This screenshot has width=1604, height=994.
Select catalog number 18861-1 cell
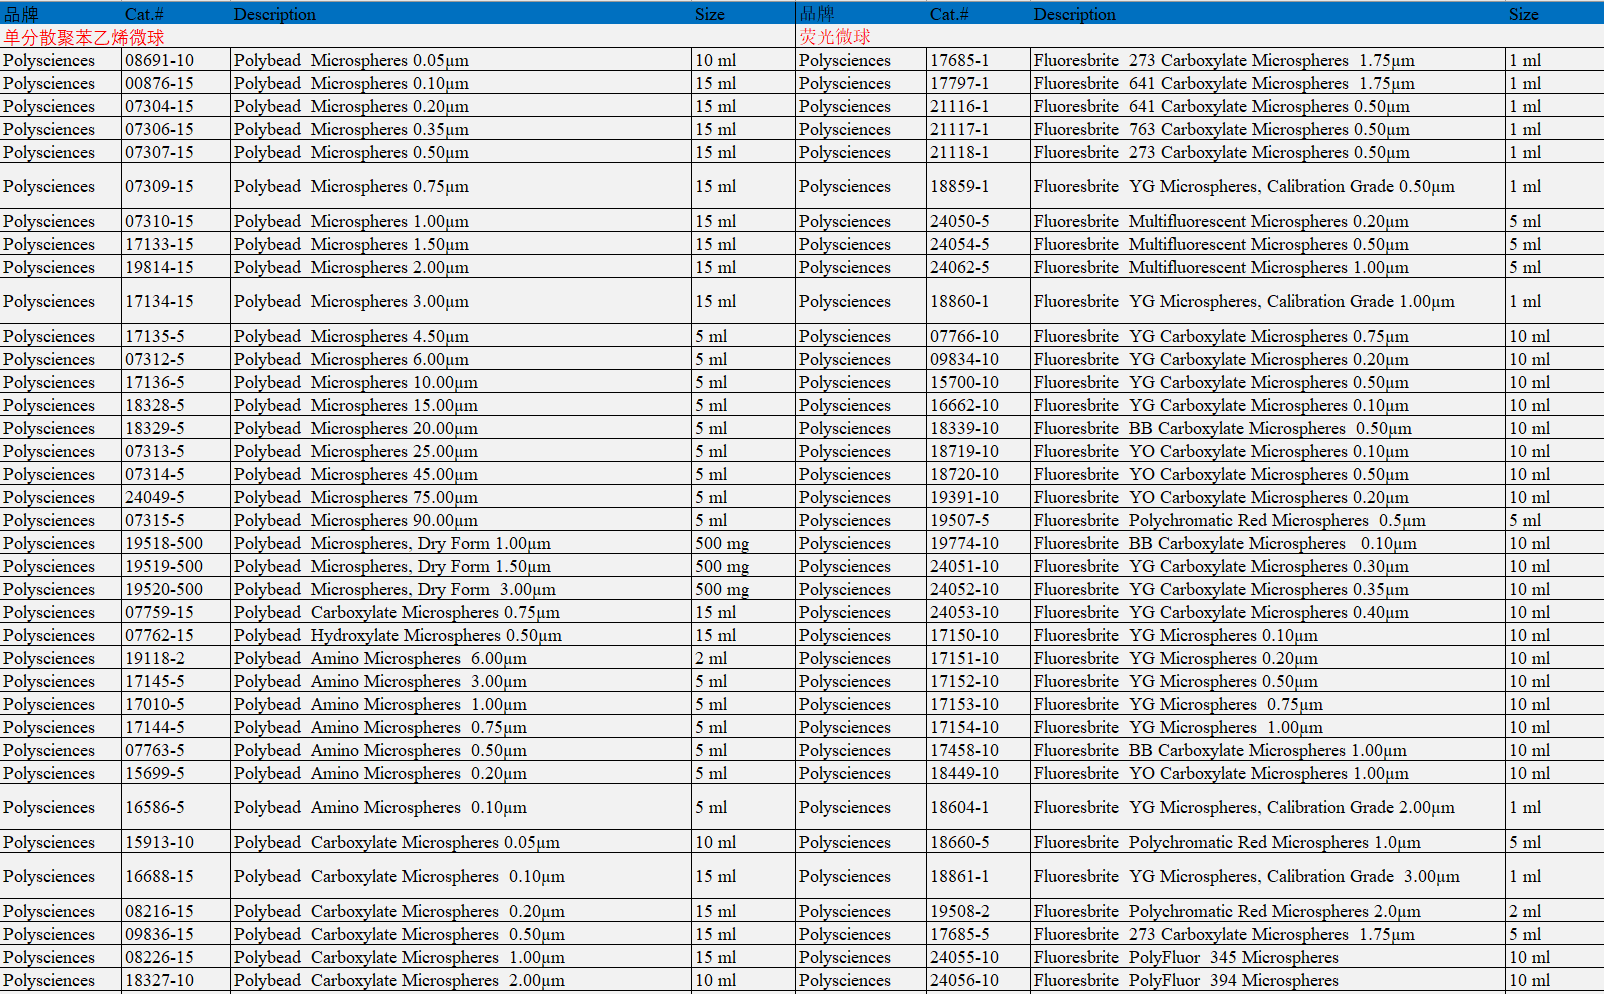click(959, 876)
